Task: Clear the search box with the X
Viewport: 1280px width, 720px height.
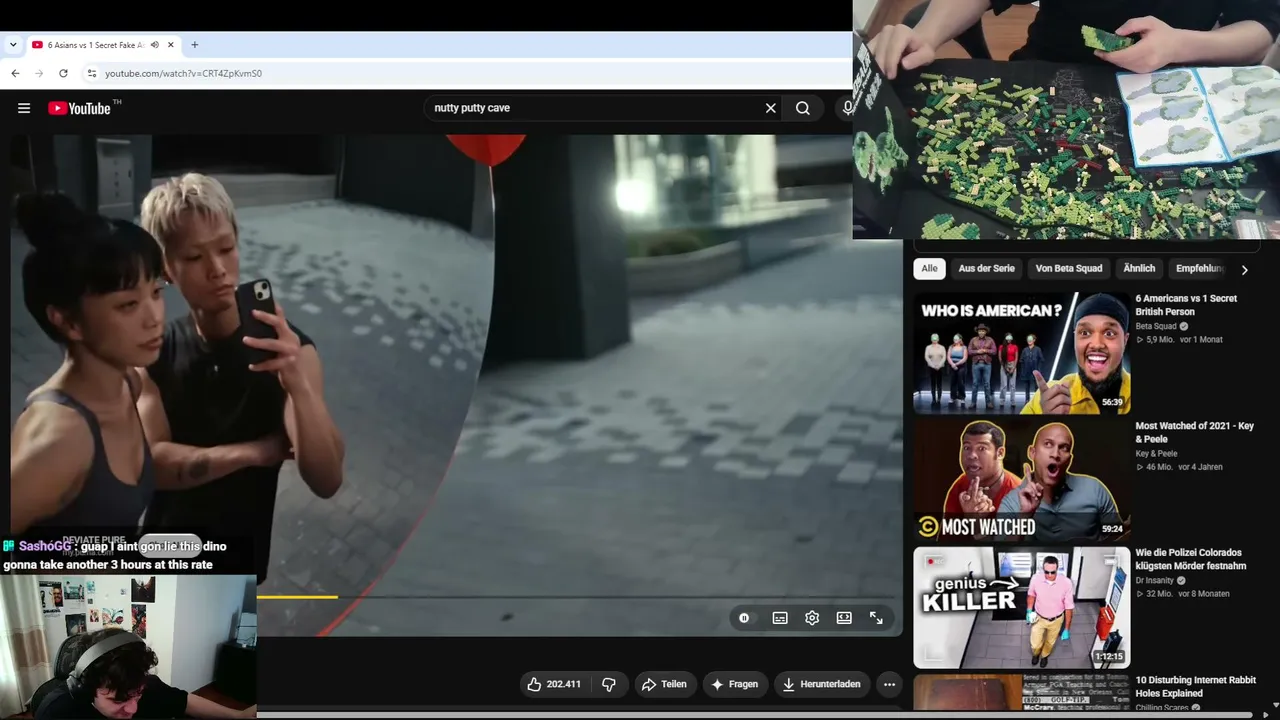Action: click(x=771, y=108)
